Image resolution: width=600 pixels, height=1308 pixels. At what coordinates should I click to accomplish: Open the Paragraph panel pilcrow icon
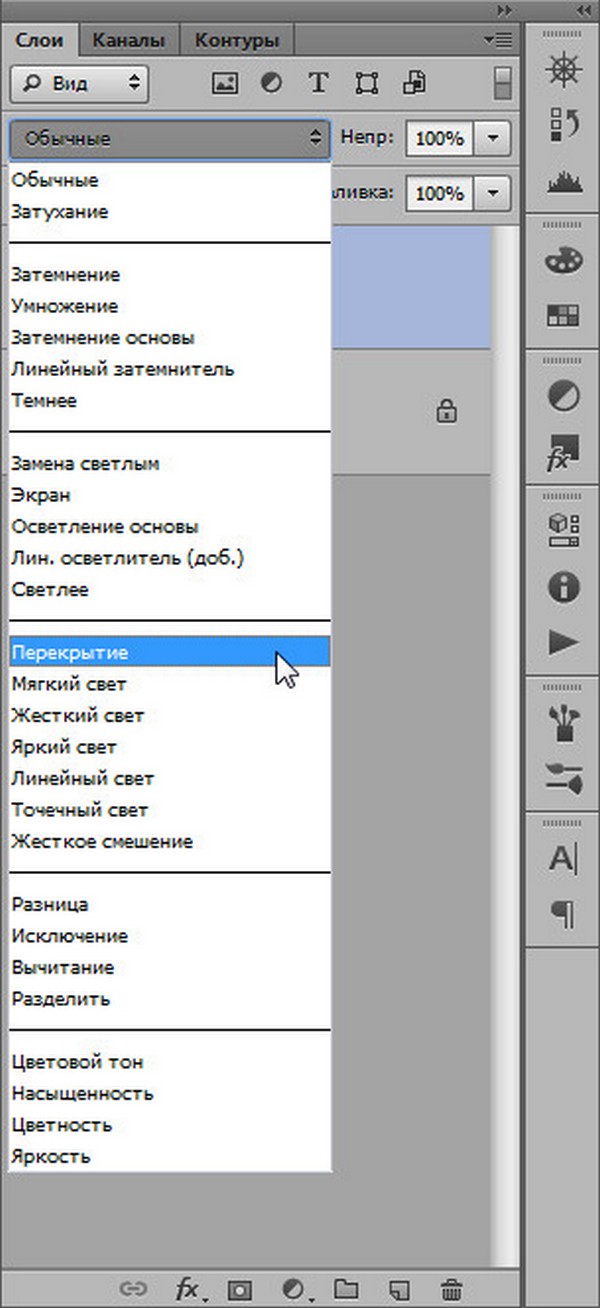click(x=563, y=914)
